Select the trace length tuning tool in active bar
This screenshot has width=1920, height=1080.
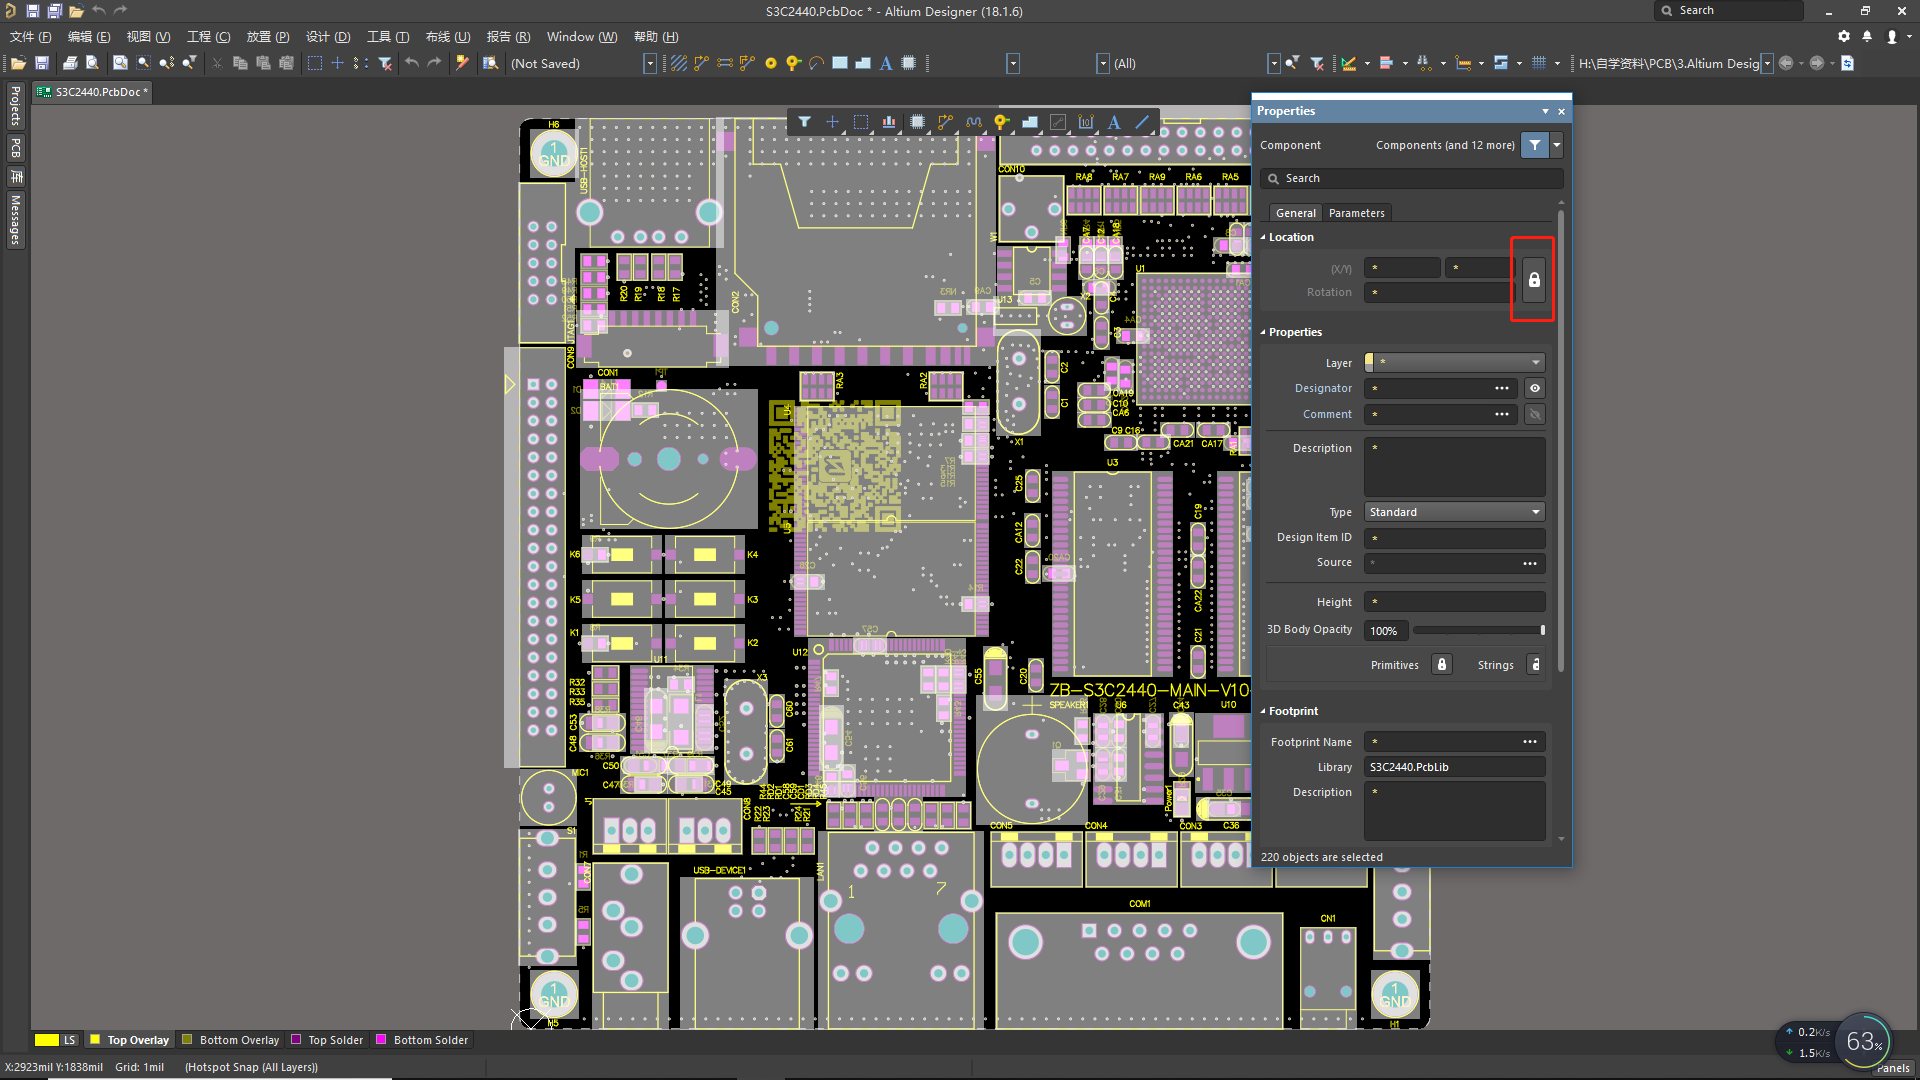pyautogui.click(x=973, y=122)
